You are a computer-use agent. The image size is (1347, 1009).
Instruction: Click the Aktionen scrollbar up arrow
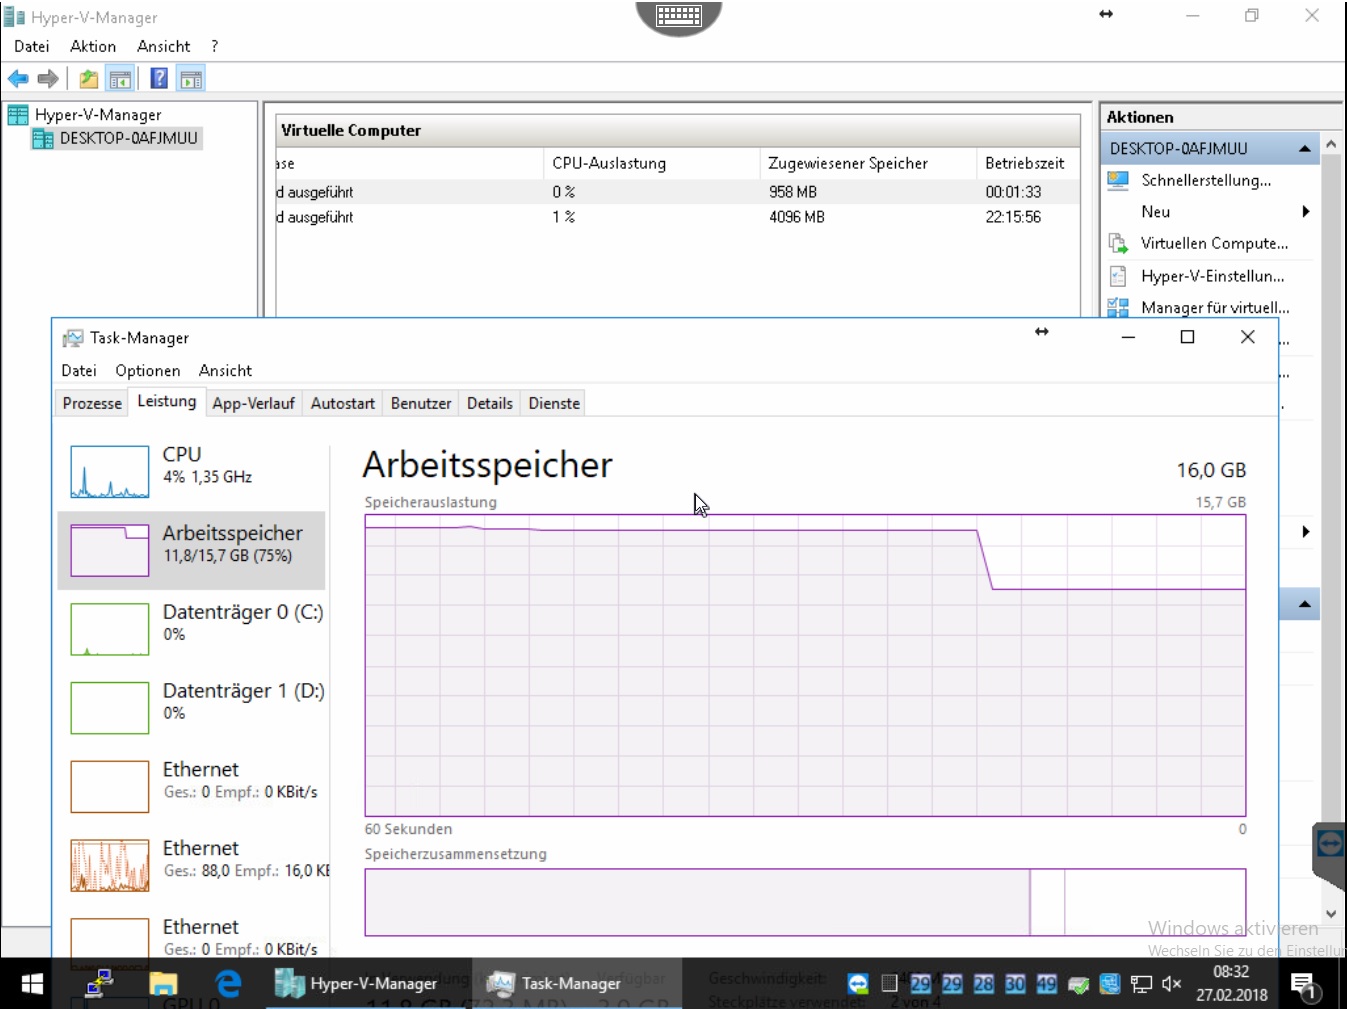pyautogui.click(x=1331, y=145)
